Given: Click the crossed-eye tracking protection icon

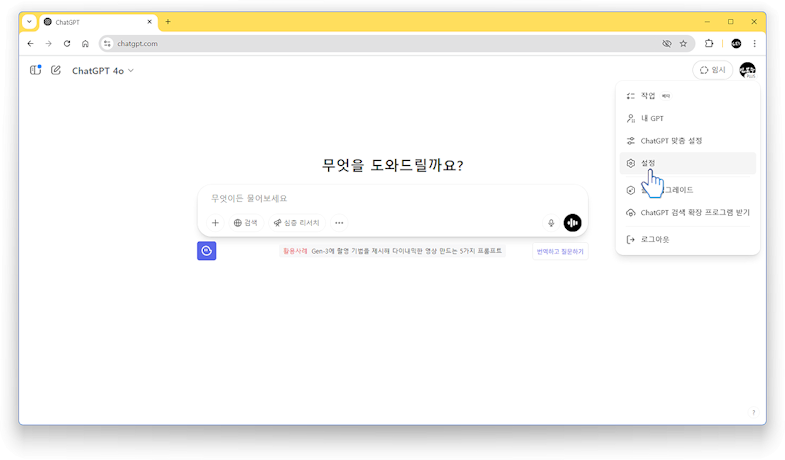Looking at the screenshot, I should (x=666, y=44).
